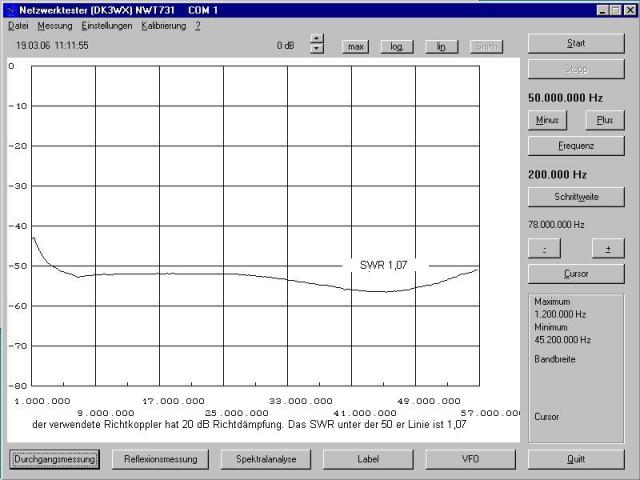Switch to Spektralanalyse mode
The width and height of the screenshot is (640, 480).
click(265, 459)
